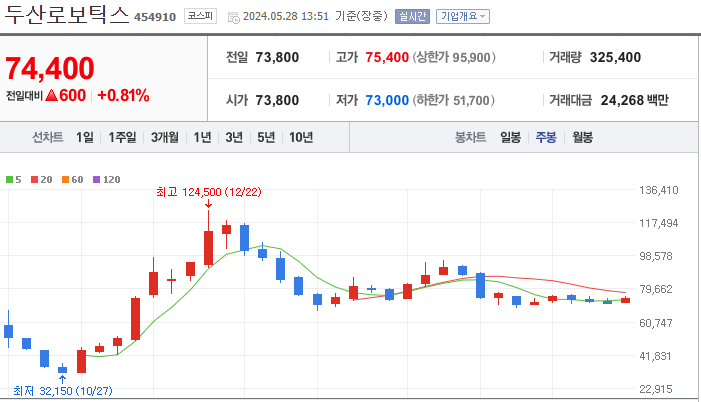This screenshot has height=402, width=701.
Task: Select the 3년 line chart tab
Action: coord(234,137)
